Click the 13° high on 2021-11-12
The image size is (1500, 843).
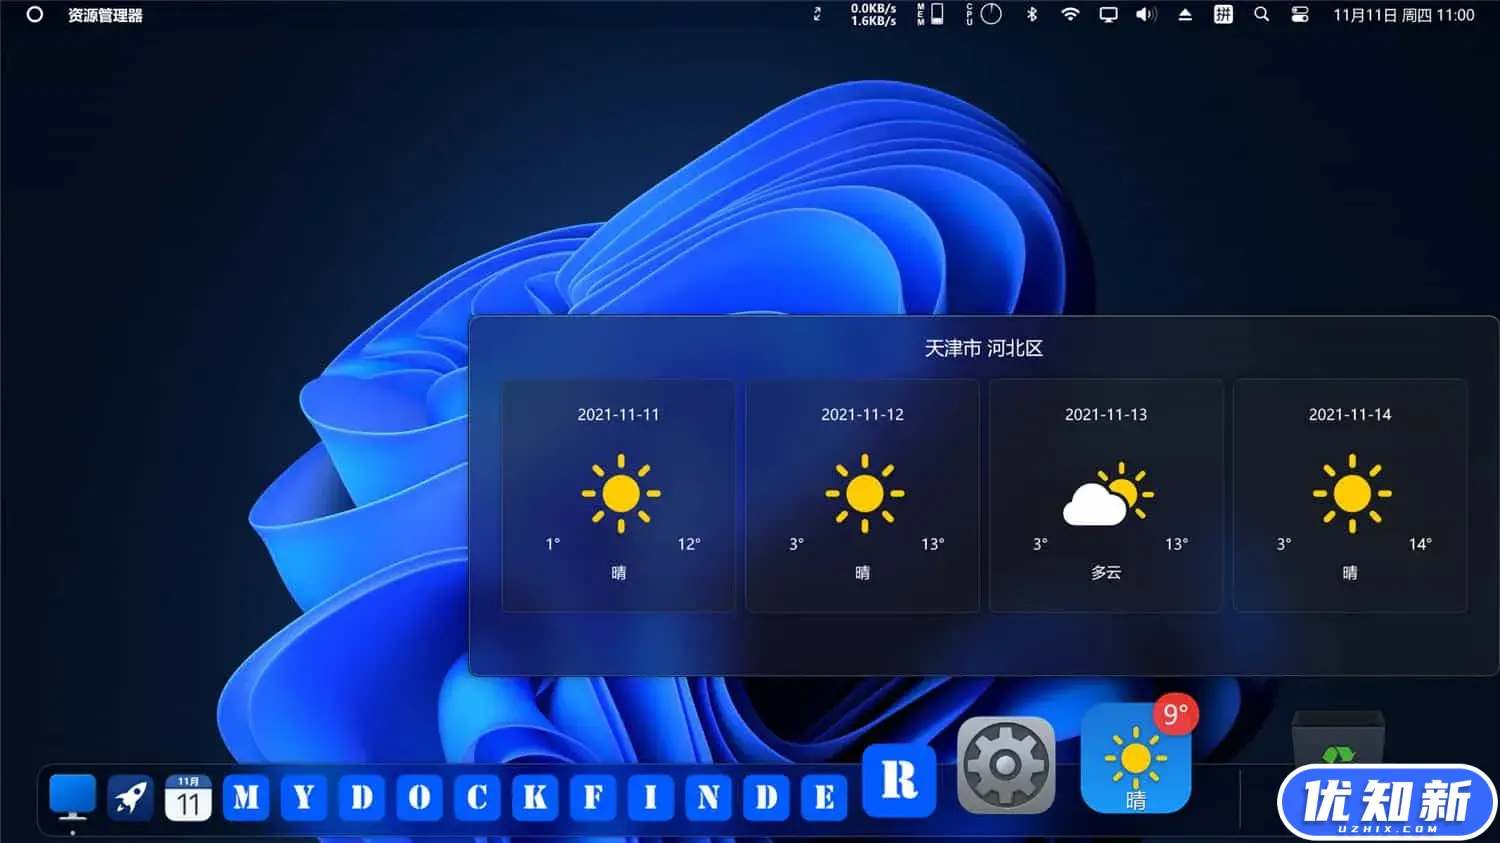tap(933, 544)
